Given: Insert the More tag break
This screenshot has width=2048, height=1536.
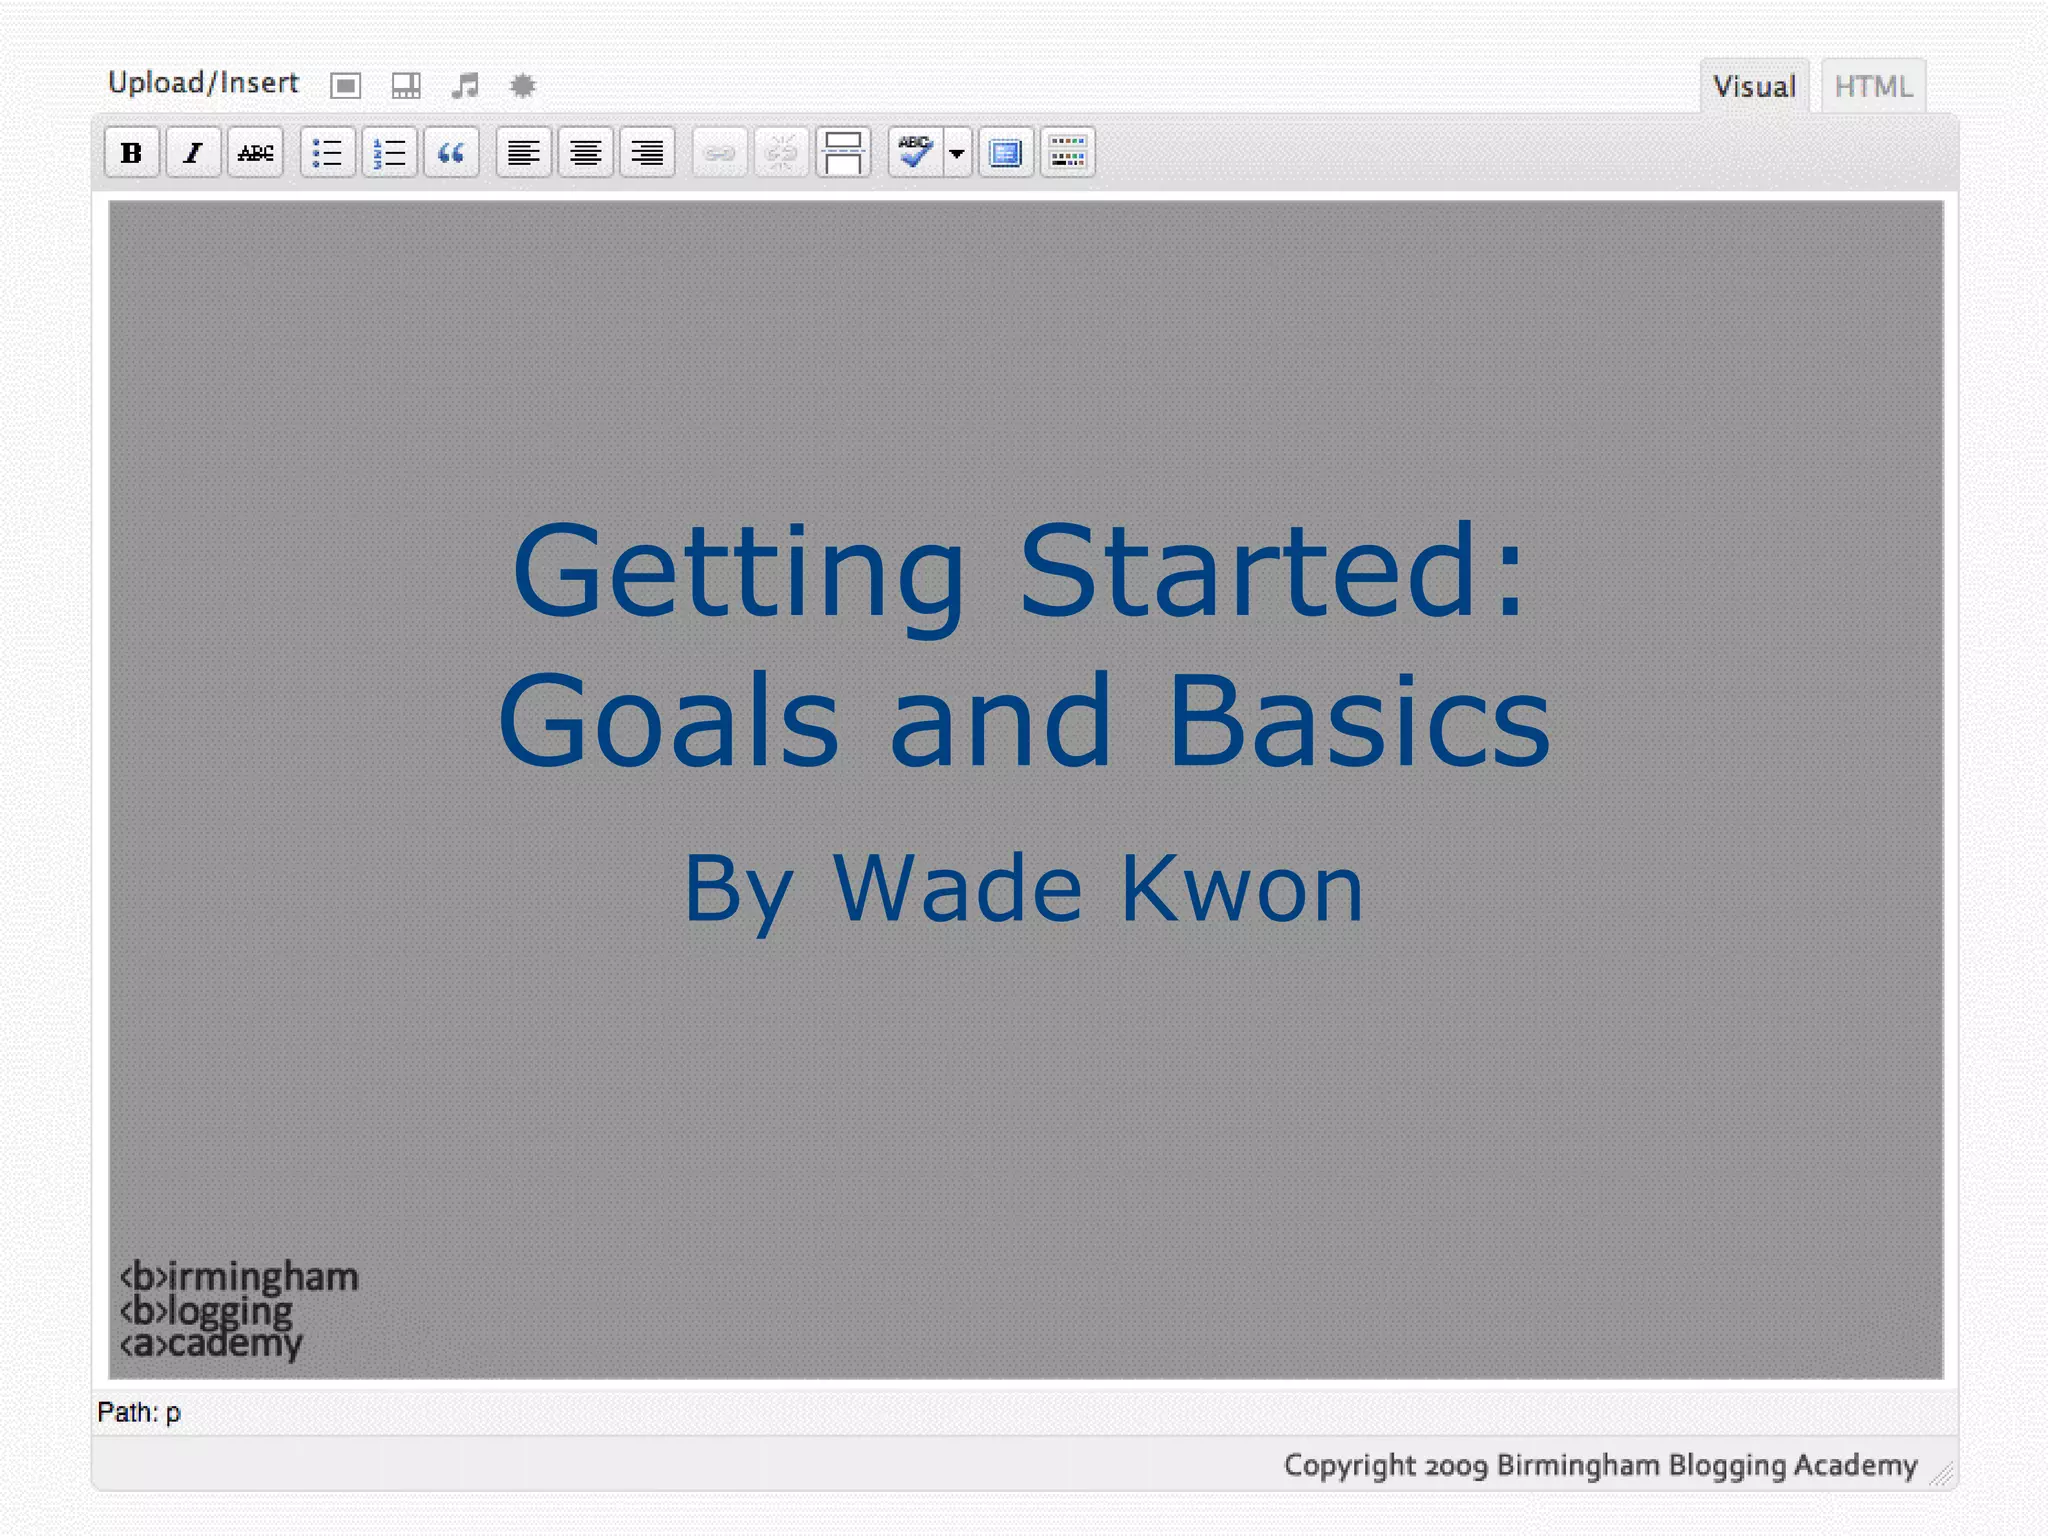Looking at the screenshot, I should click(x=843, y=153).
